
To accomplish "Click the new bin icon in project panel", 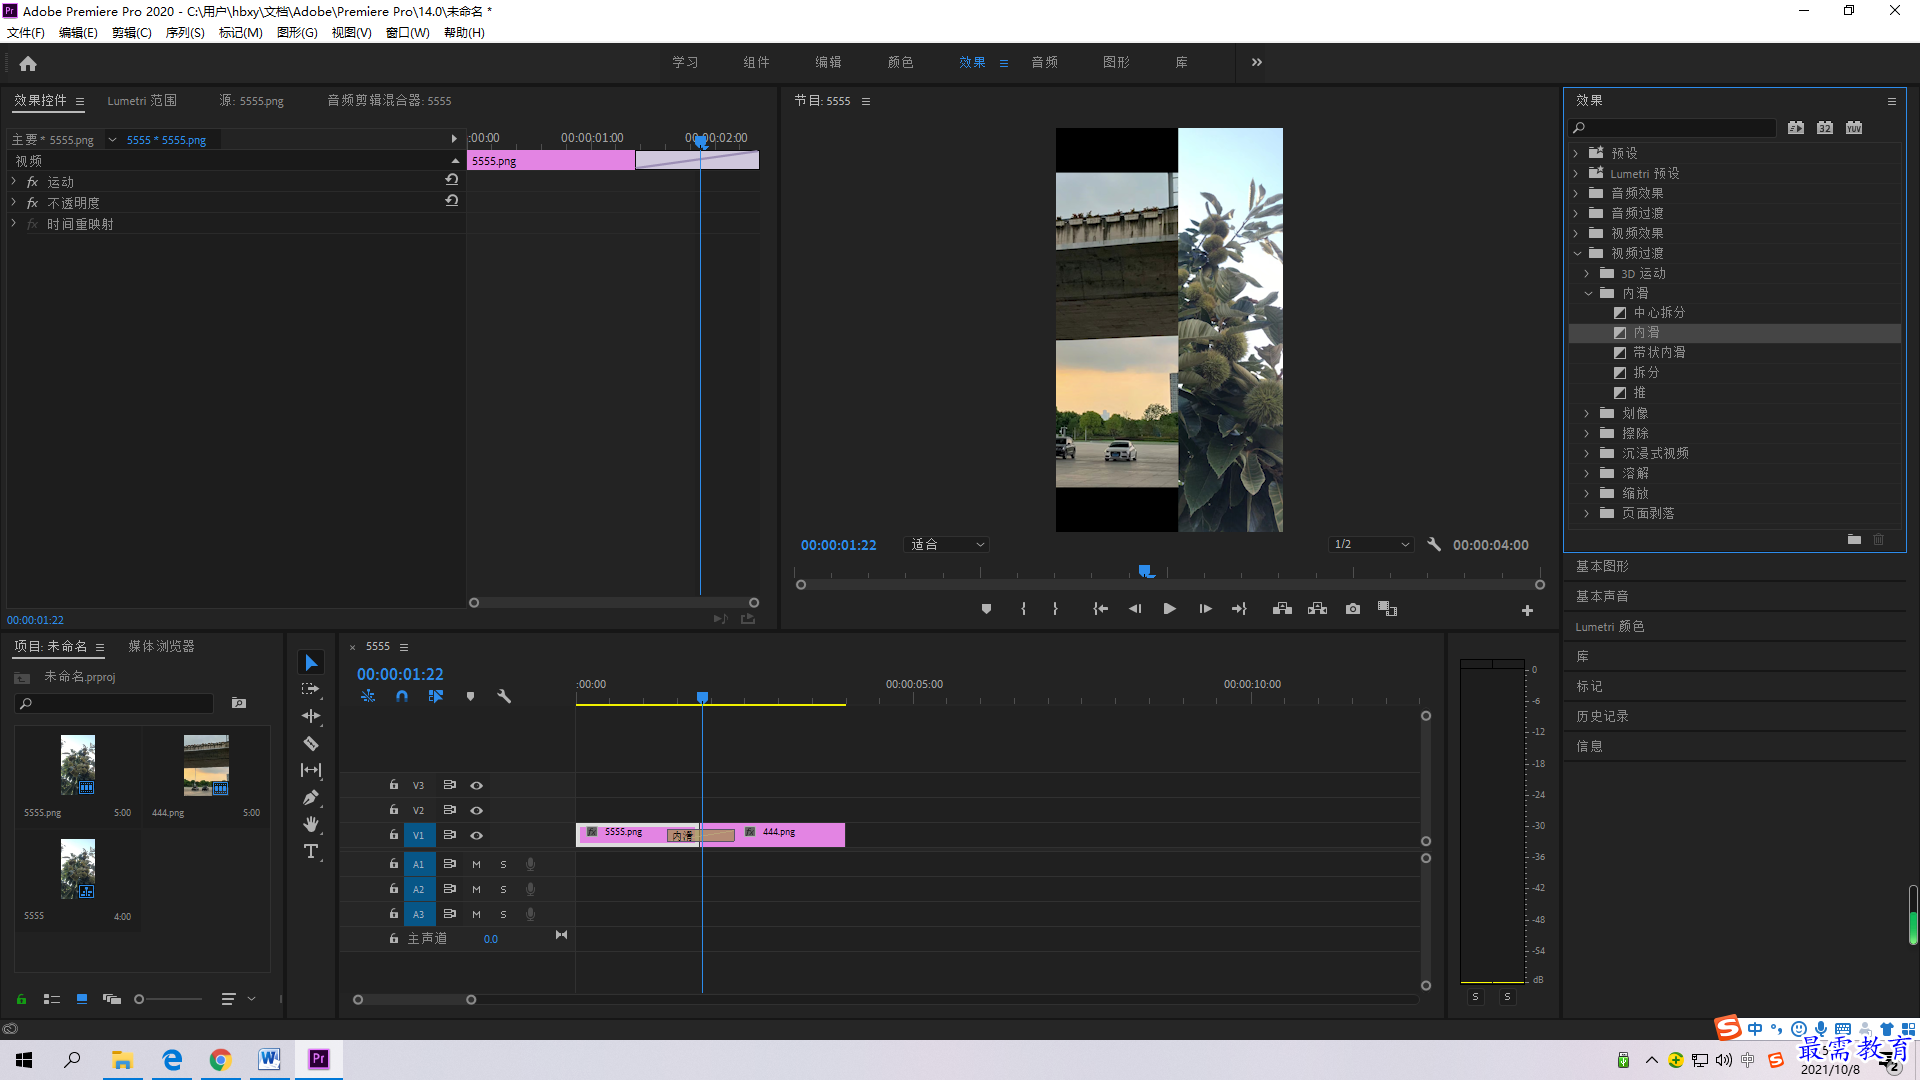I will pyautogui.click(x=239, y=703).
